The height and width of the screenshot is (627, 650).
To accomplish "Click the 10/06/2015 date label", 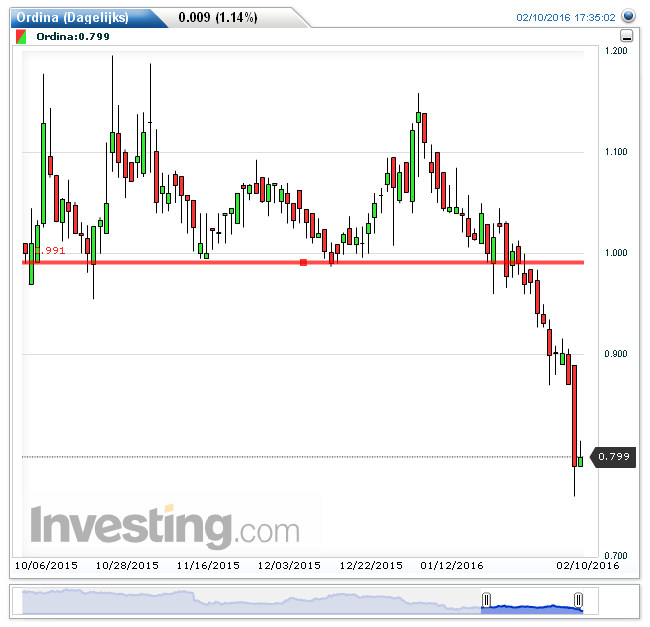I will coord(46,566).
